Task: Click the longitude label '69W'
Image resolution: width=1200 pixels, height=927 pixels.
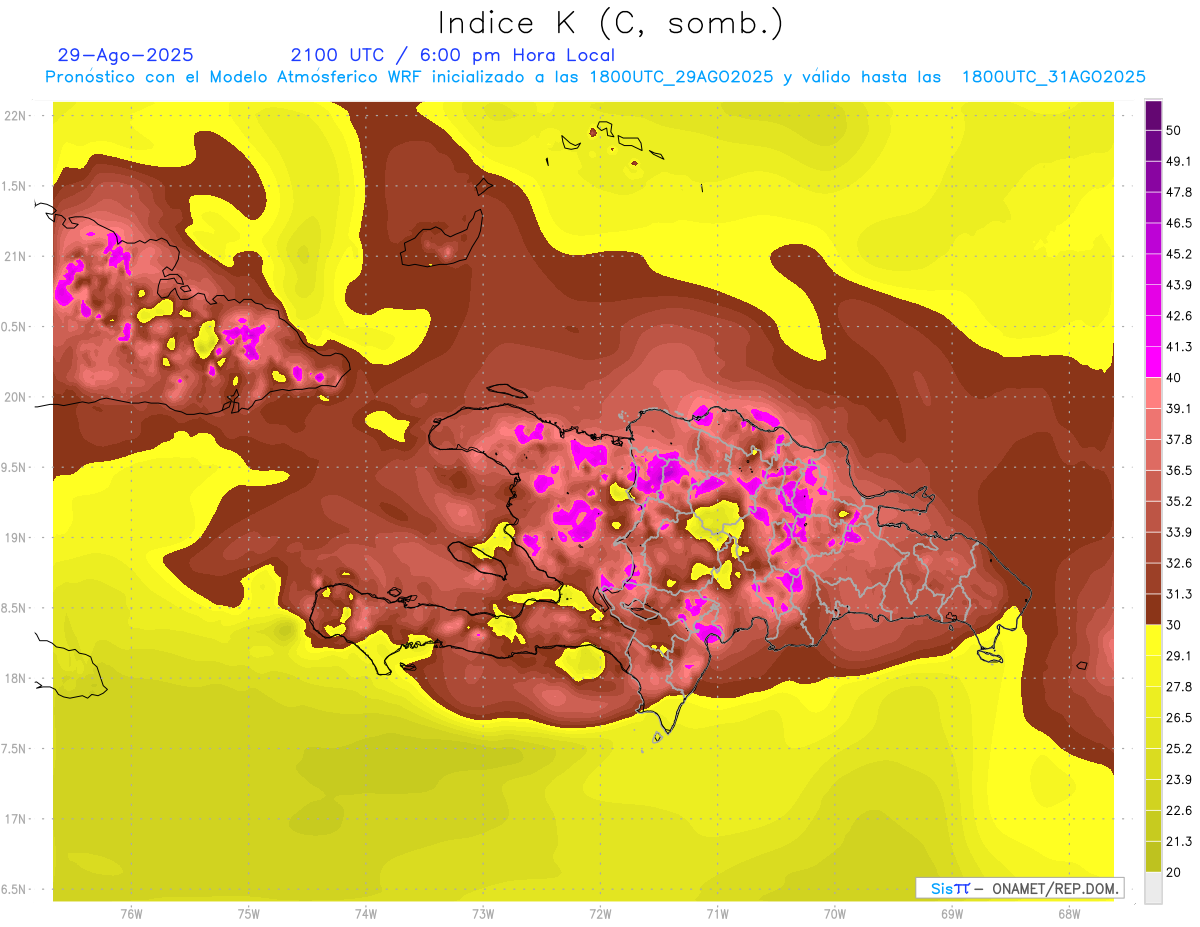Action: click(952, 914)
